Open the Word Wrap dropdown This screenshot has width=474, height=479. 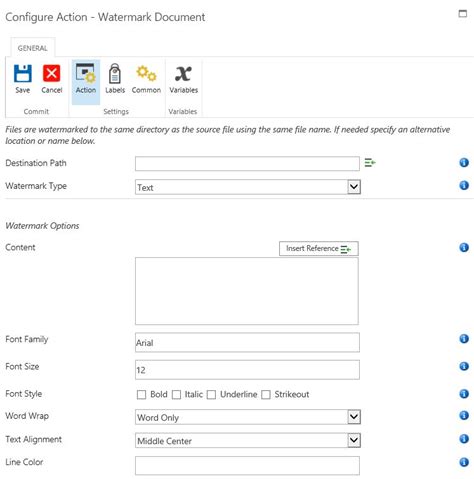[x=354, y=417]
